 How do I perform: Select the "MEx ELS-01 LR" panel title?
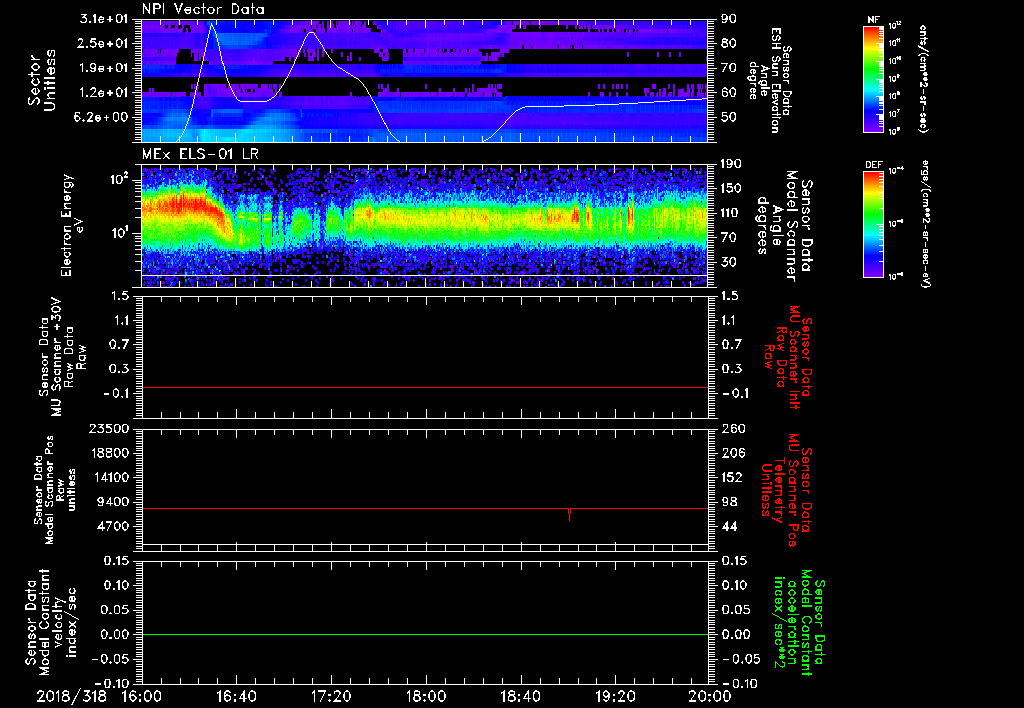(200, 154)
